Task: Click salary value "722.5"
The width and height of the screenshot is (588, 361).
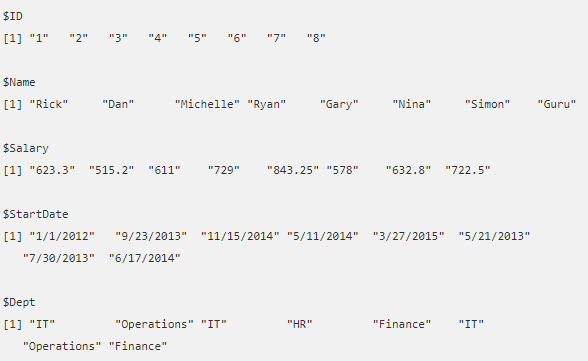Action: click(468, 170)
